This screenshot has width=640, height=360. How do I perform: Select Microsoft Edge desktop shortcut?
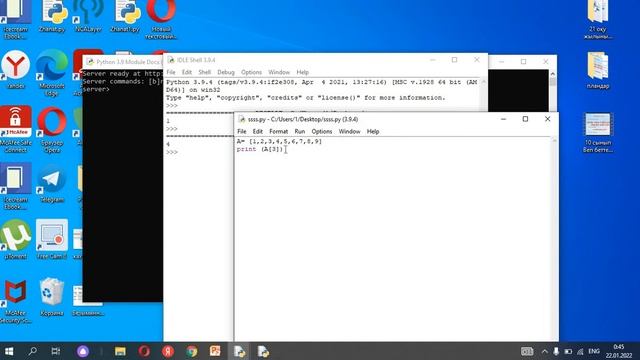(51, 73)
